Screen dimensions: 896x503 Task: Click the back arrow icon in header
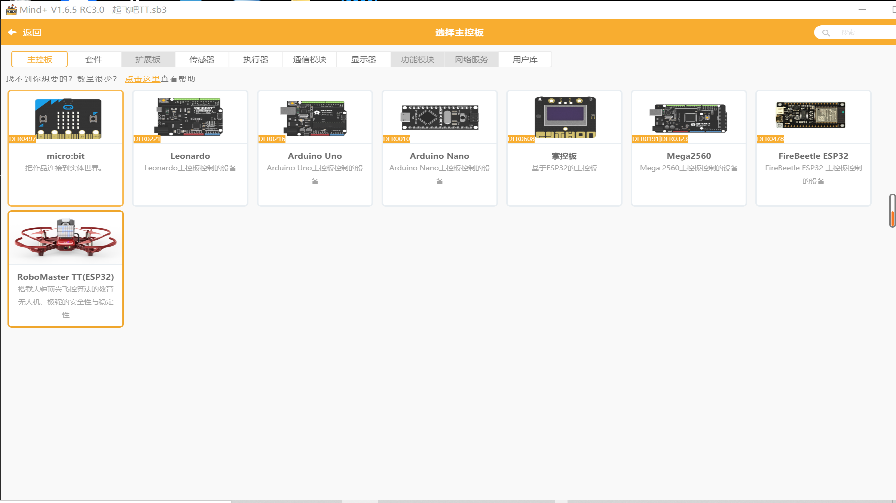point(12,33)
